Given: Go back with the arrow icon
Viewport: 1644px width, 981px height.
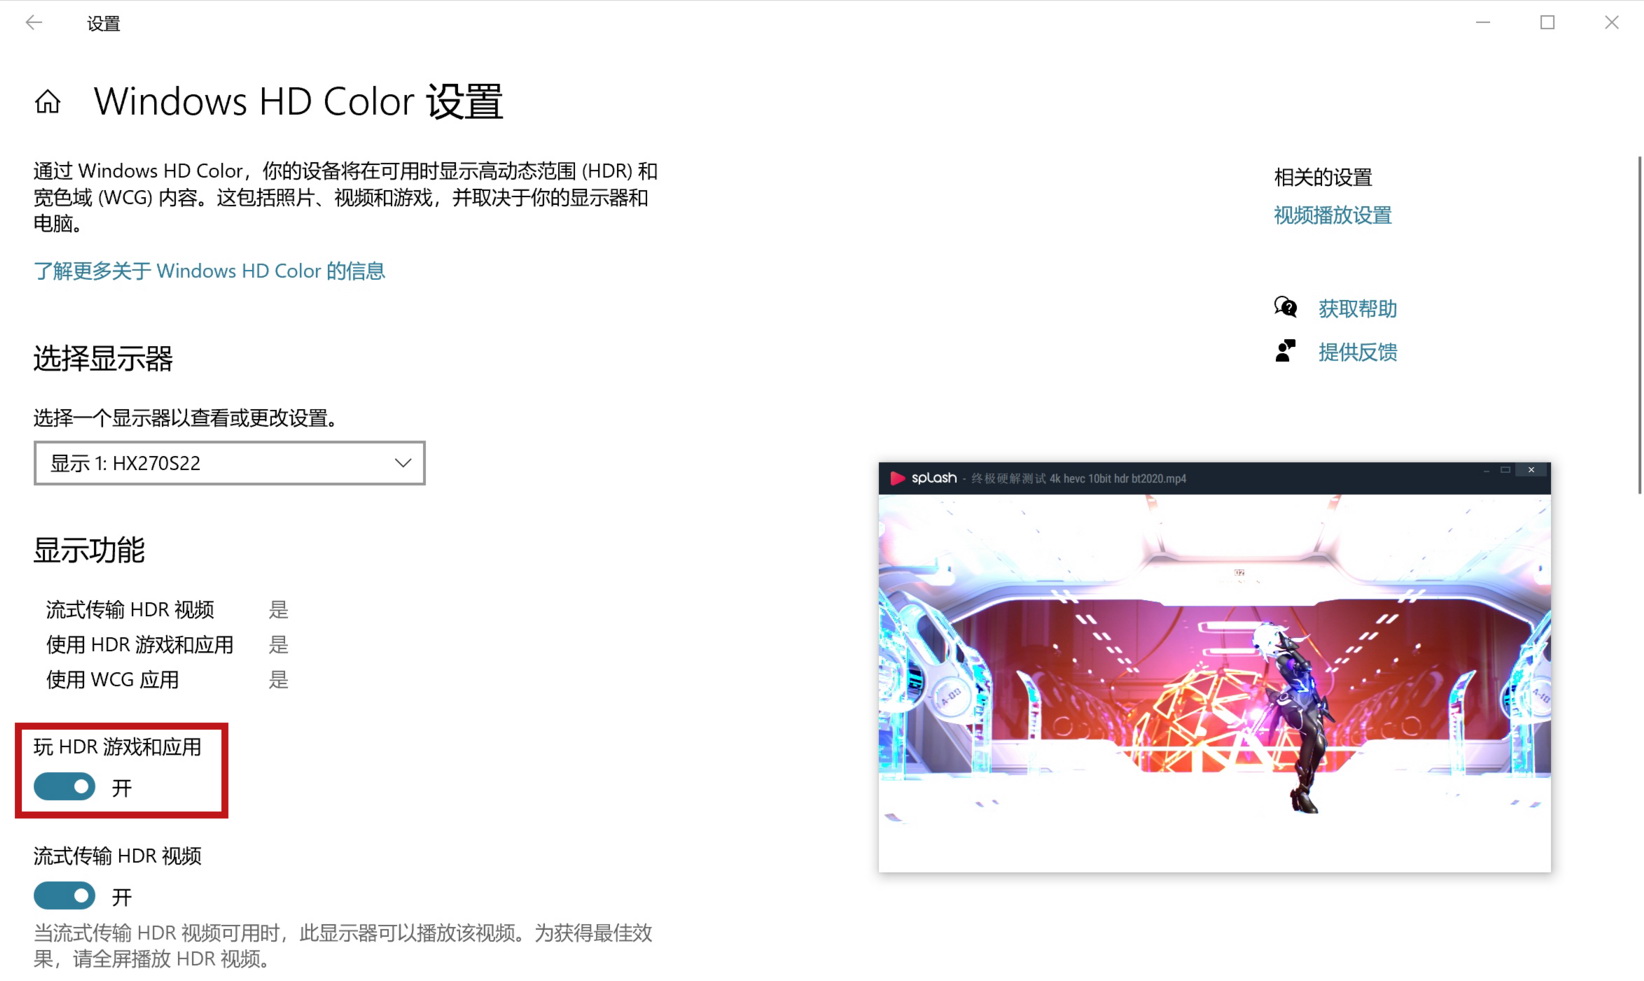Looking at the screenshot, I should pos(34,22).
